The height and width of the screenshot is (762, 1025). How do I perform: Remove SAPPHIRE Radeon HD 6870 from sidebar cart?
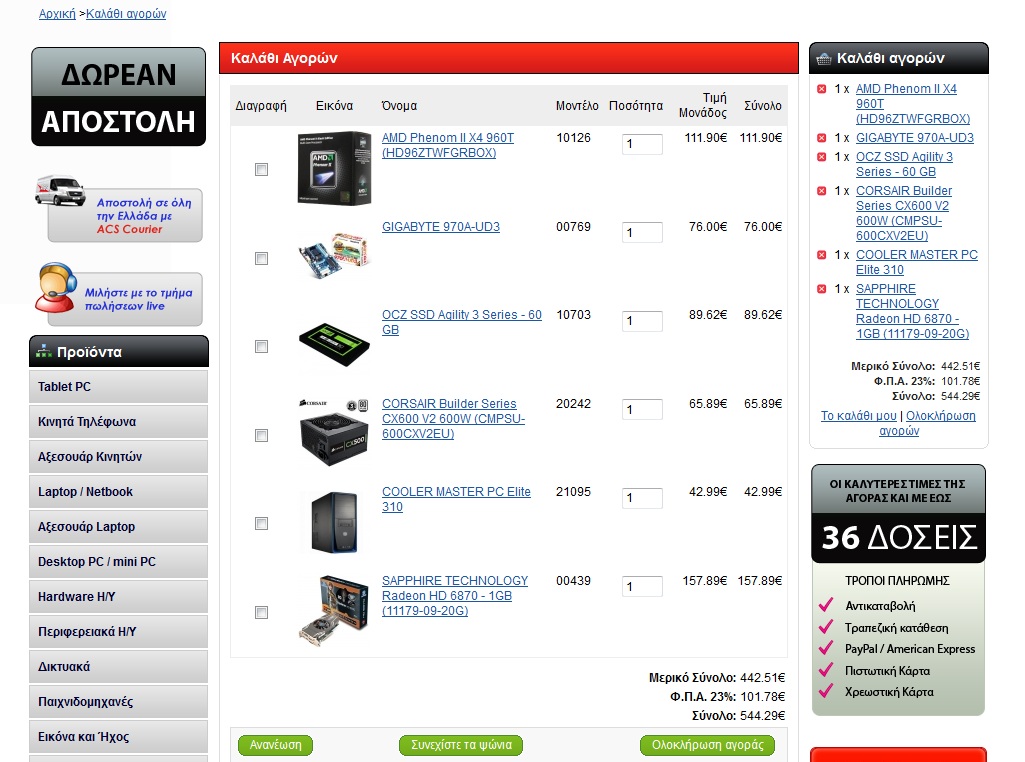(x=822, y=289)
